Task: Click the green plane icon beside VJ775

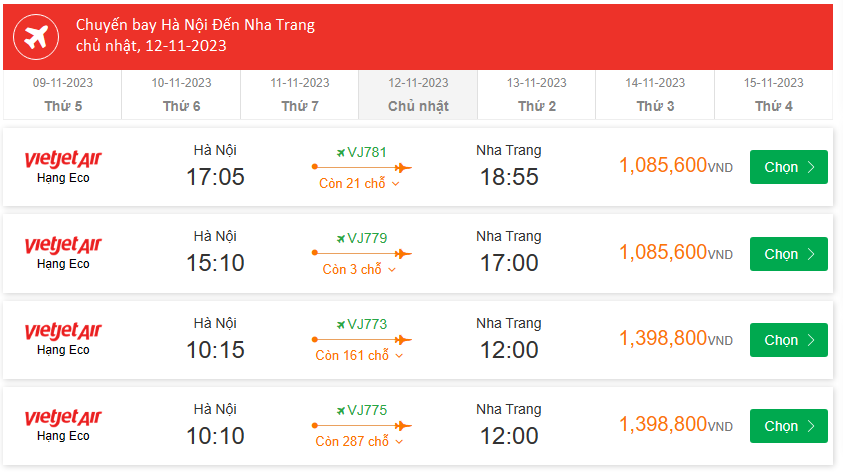Action: [341, 410]
